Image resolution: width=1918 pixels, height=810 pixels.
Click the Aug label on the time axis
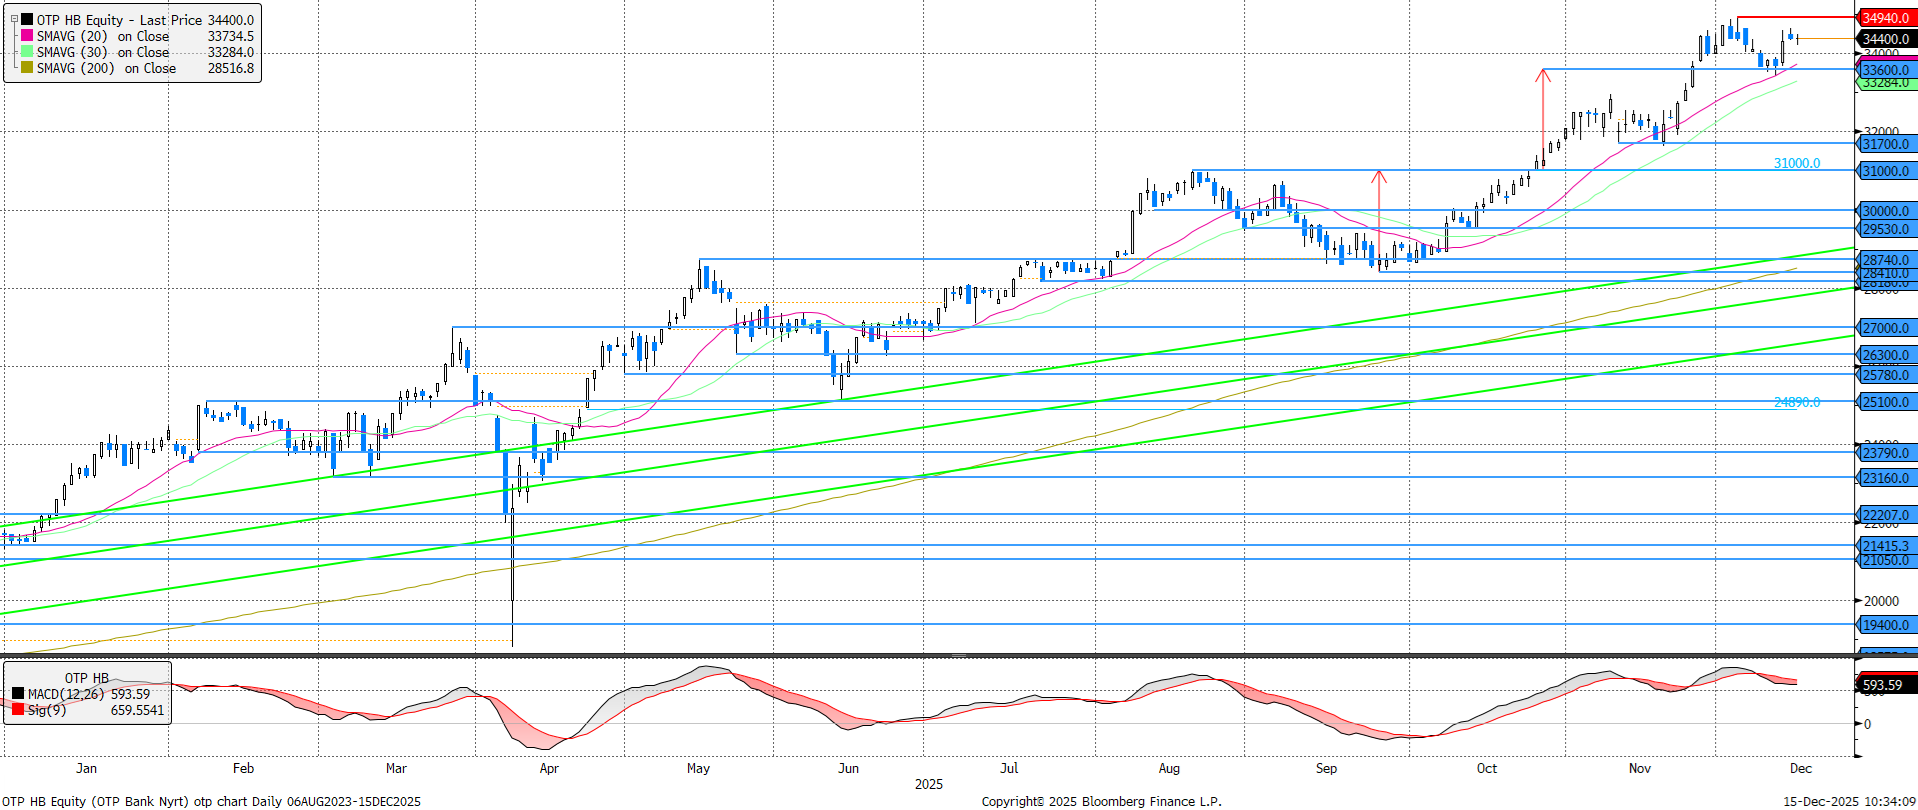[x=1169, y=768]
